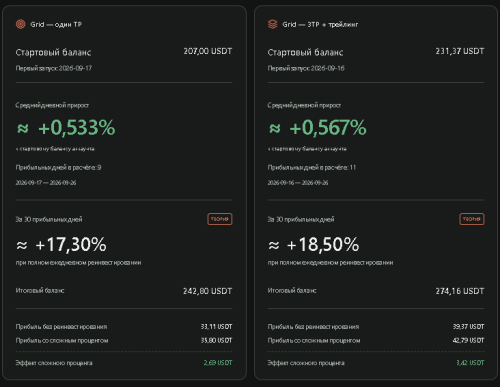This screenshot has width=500, height=387.
Task: Click 'Итоговый баланс' label in the 'Grid — один TP' card
Action: click(40, 291)
